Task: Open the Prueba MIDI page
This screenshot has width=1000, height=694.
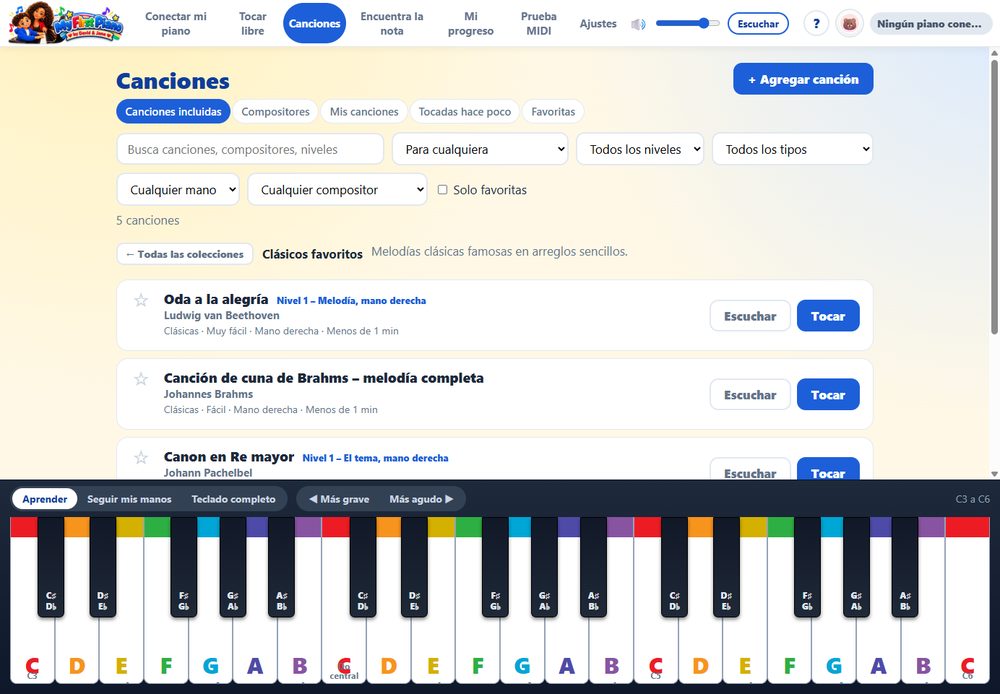Action: [x=539, y=24]
